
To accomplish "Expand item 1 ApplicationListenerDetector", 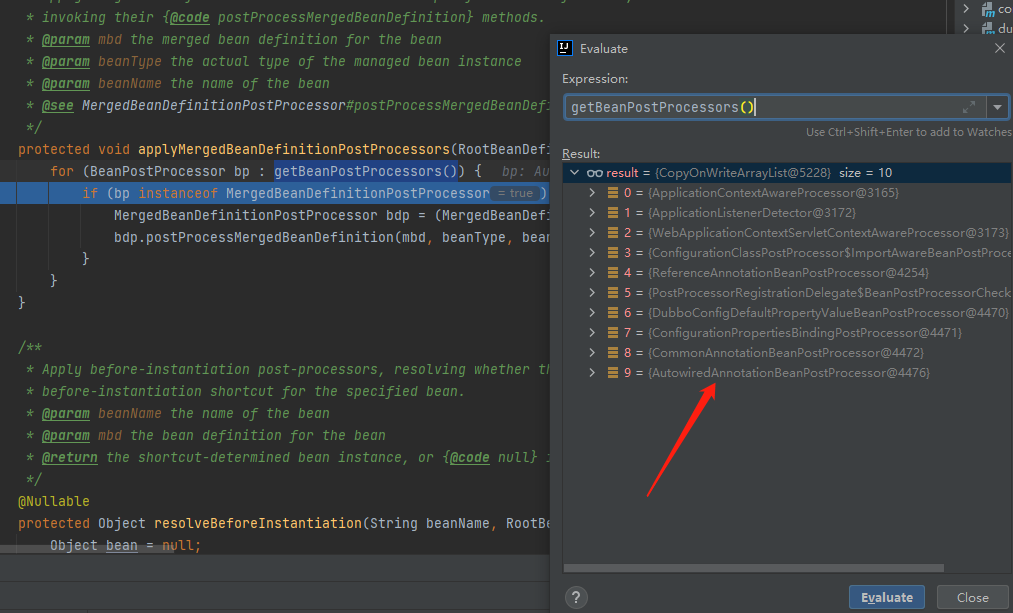I will point(592,213).
